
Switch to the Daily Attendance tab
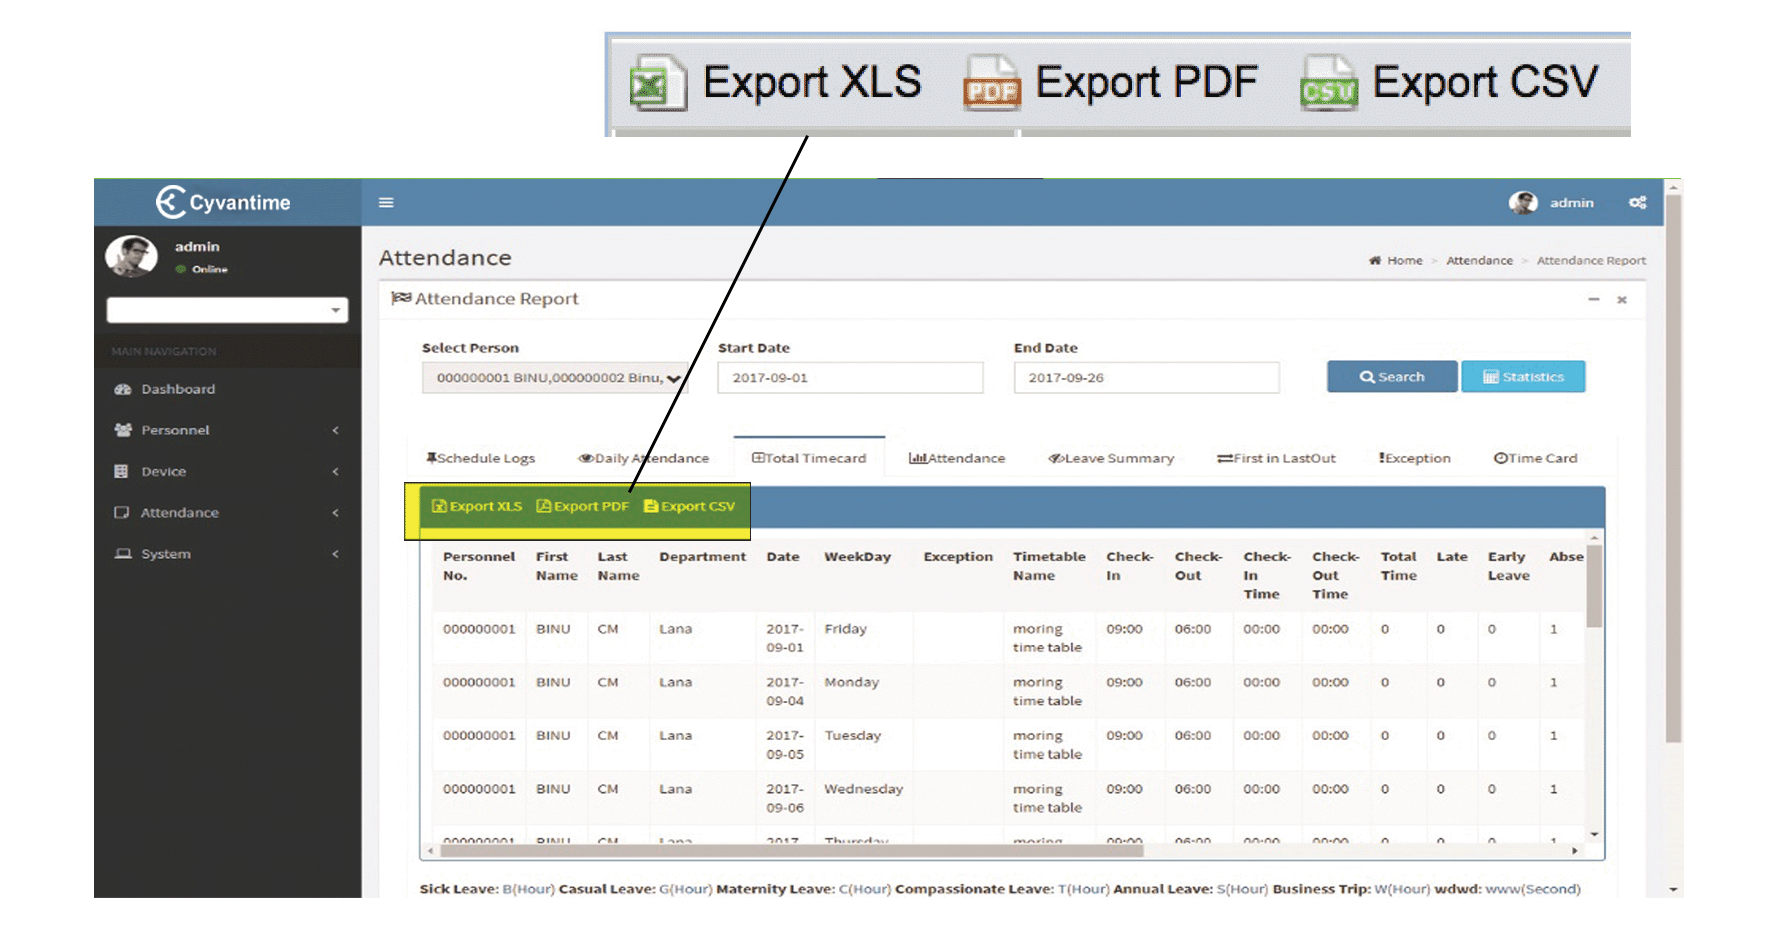pos(644,459)
